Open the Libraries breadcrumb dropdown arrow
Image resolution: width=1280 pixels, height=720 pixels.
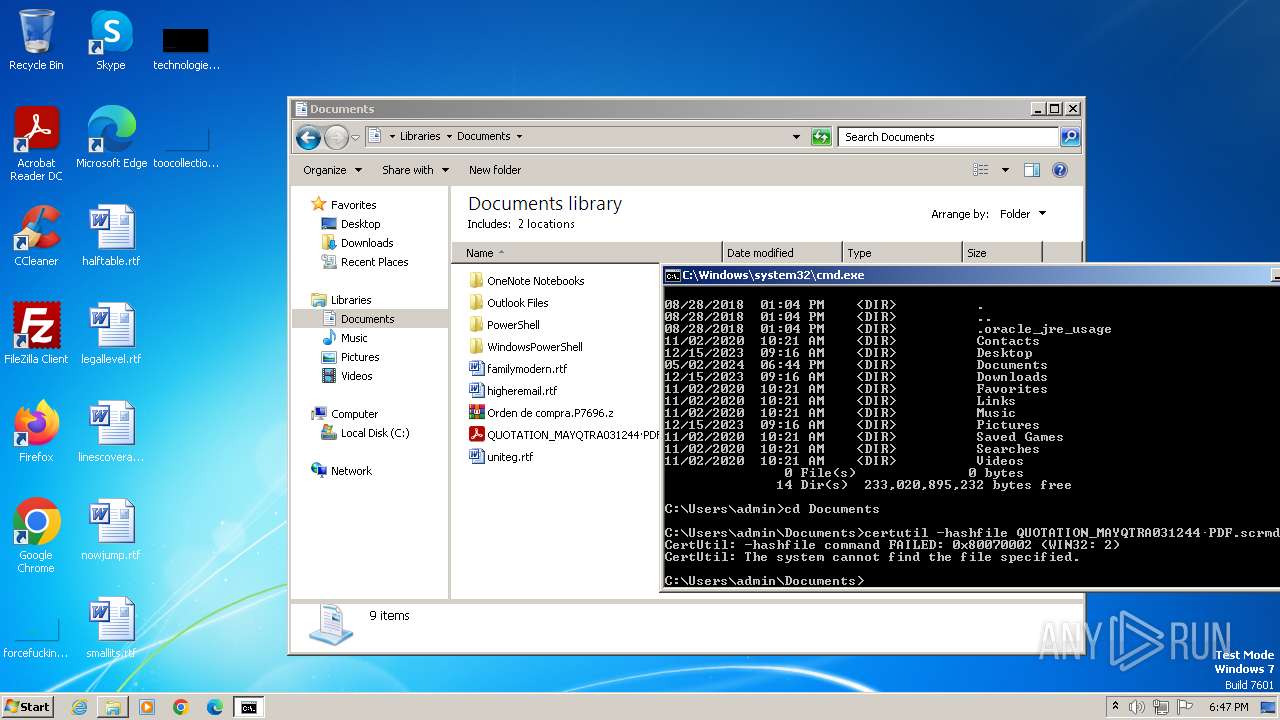coord(448,137)
